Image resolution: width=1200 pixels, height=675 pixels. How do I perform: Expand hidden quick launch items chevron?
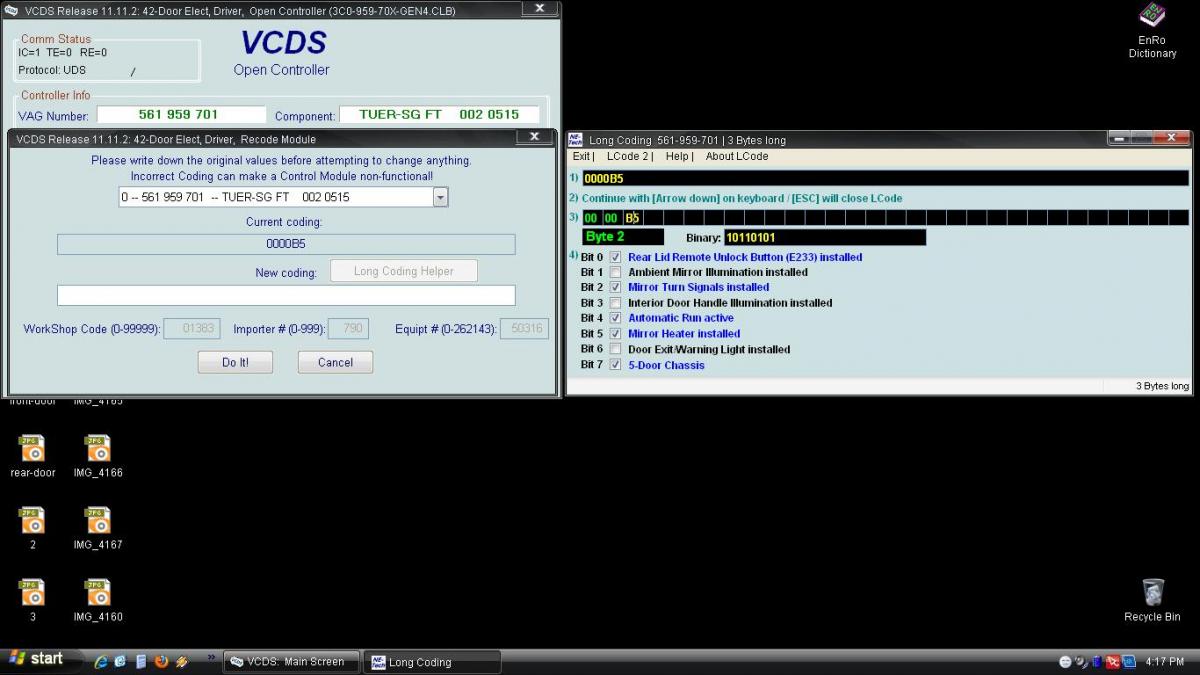coord(211,657)
